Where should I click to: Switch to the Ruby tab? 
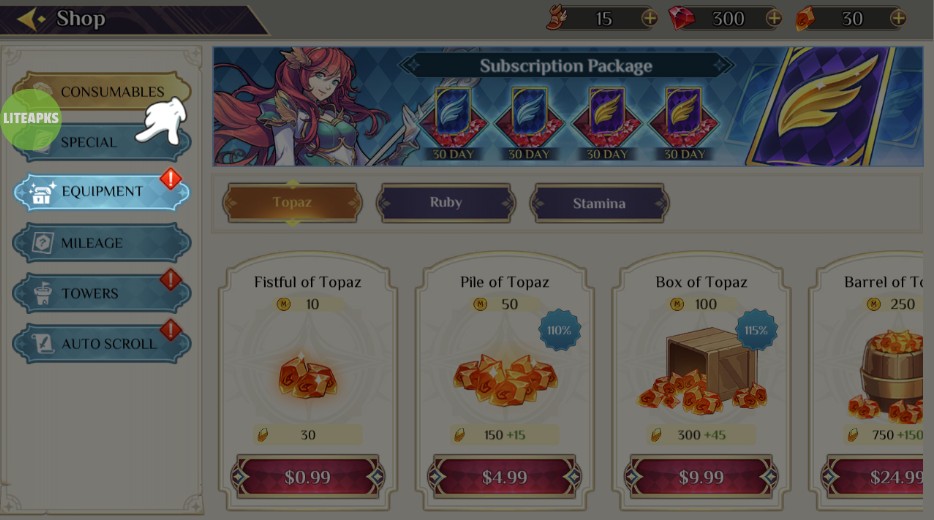coord(446,203)
